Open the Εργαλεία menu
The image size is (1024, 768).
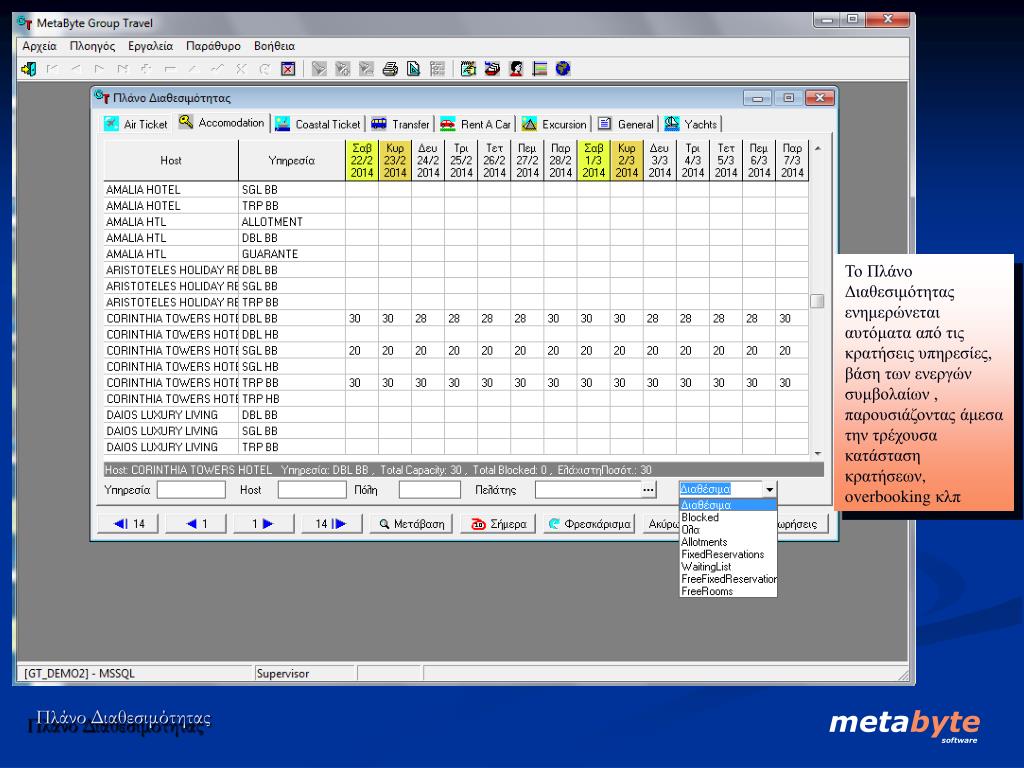pyautogui.click(x=150, y=46)
